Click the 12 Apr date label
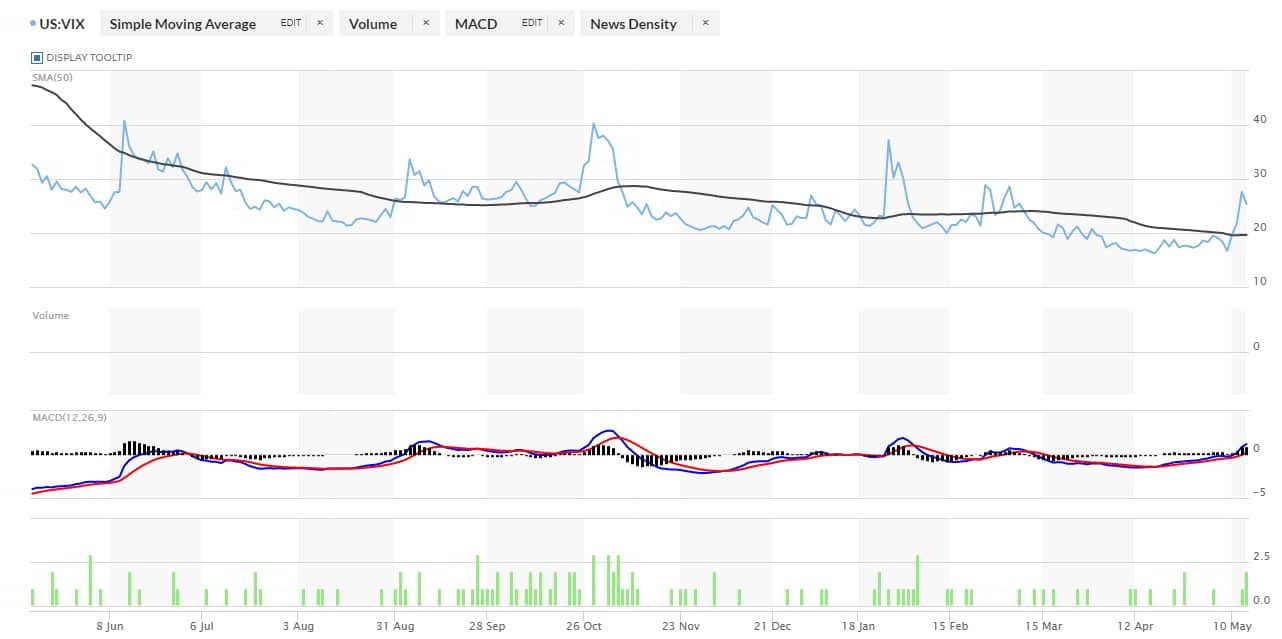 pyautogui.click(x=1136, y=625)
